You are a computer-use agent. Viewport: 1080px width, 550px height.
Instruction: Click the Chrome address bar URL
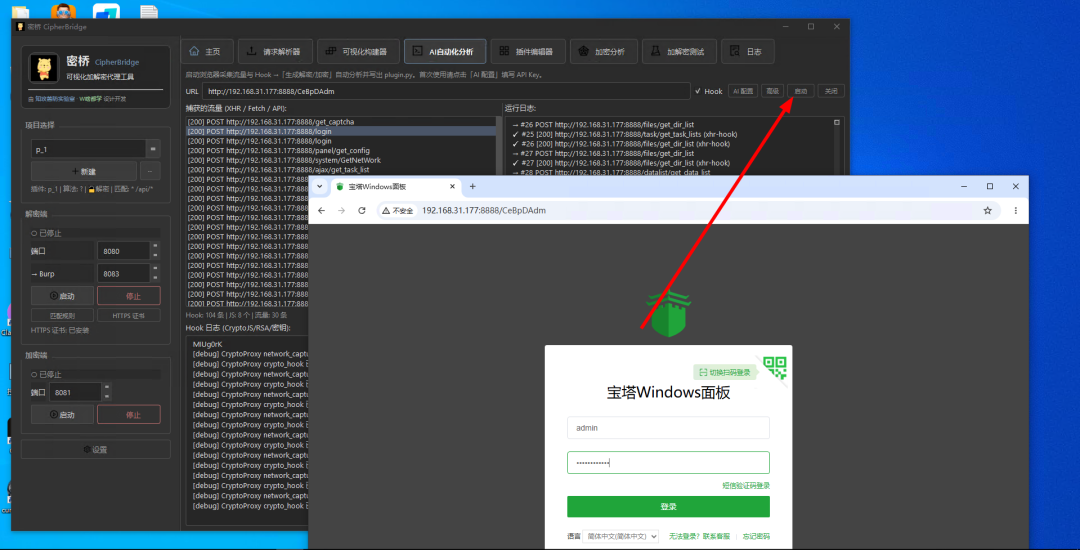click(484, 211)
